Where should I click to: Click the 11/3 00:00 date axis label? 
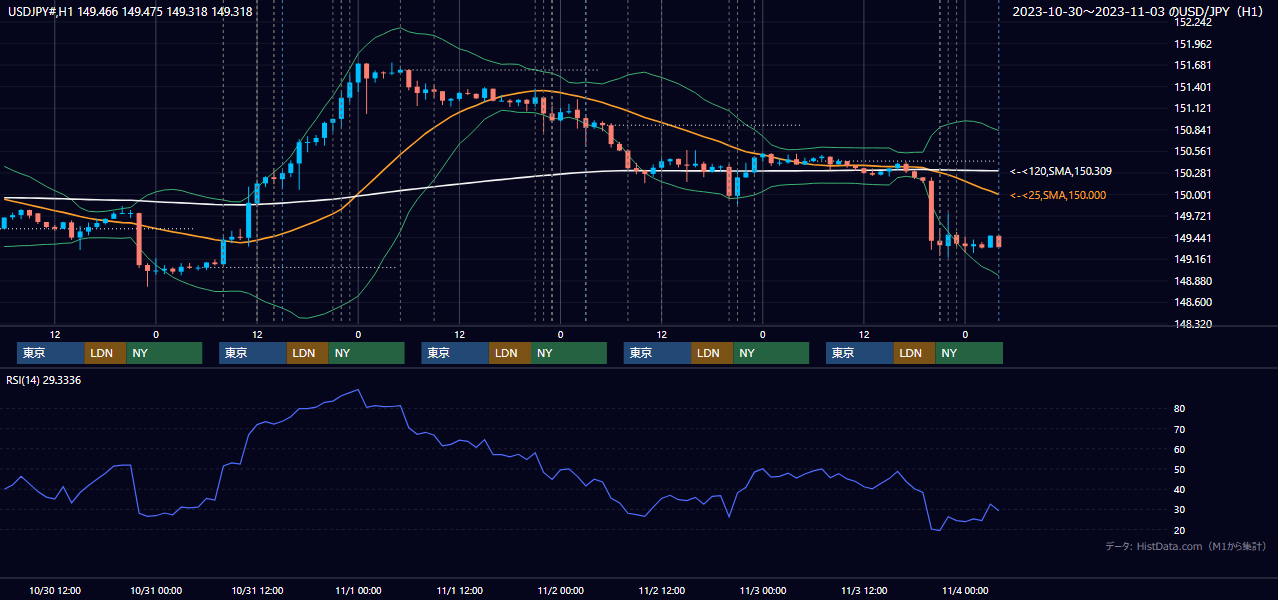tap(763, 591)
